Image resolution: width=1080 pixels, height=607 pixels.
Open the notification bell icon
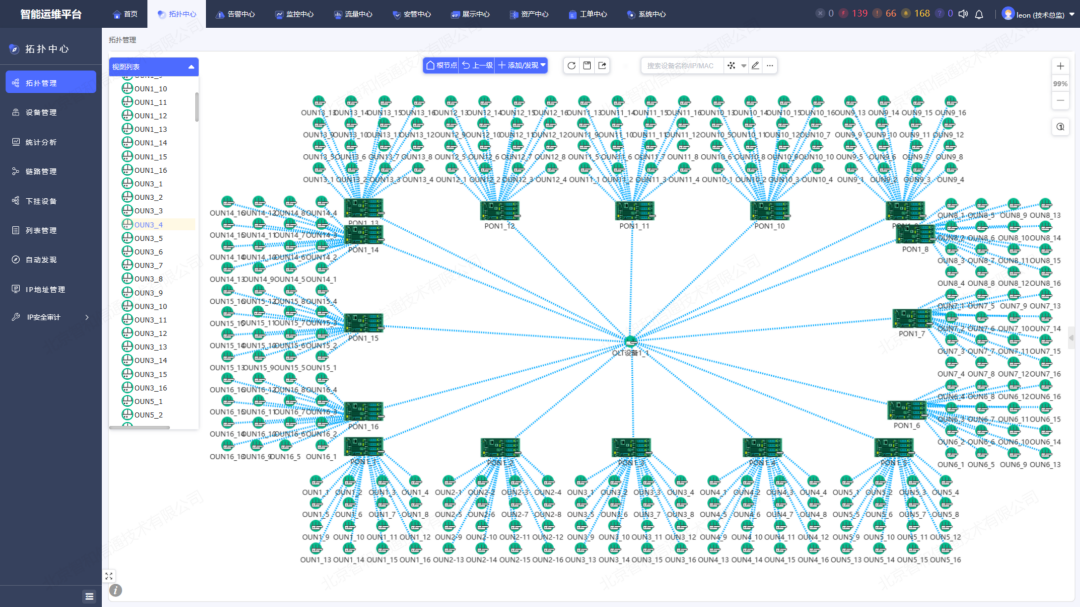tap(979, 14)
